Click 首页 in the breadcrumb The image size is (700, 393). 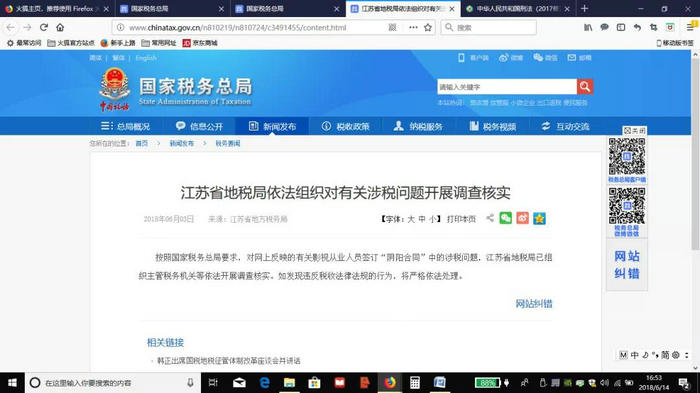tap(142, 143)
